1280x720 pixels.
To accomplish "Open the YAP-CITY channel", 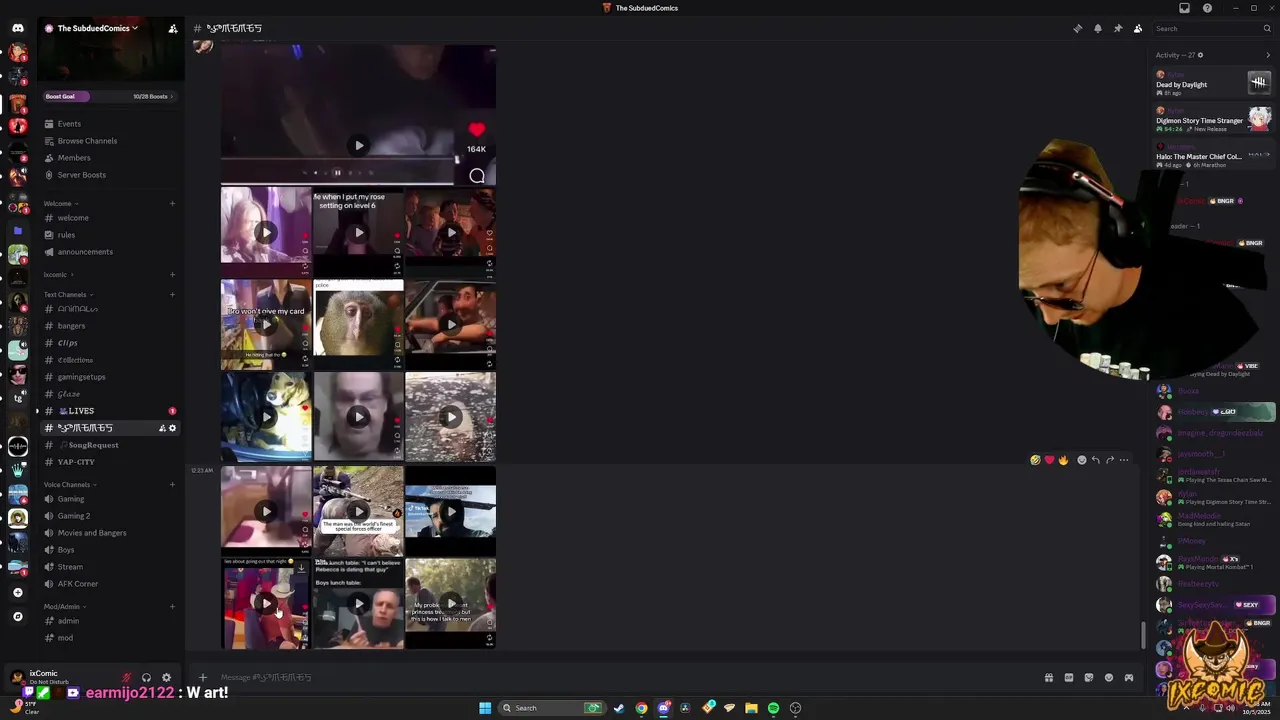I will 110,462.
